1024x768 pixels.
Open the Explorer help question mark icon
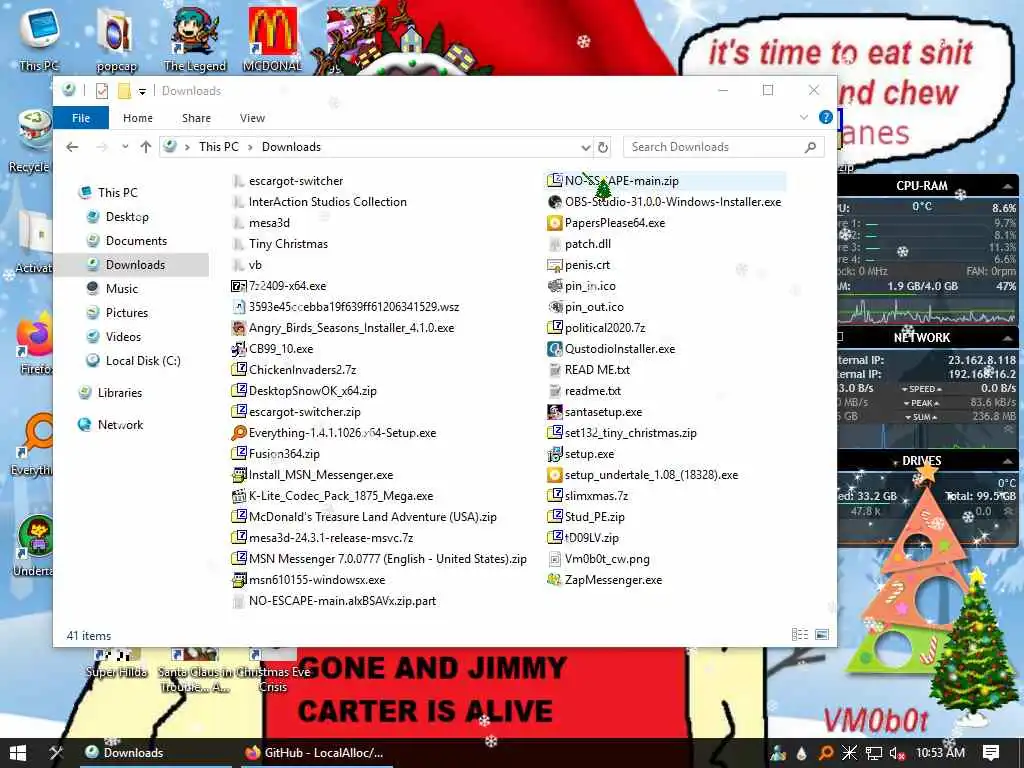coord(825,118)
